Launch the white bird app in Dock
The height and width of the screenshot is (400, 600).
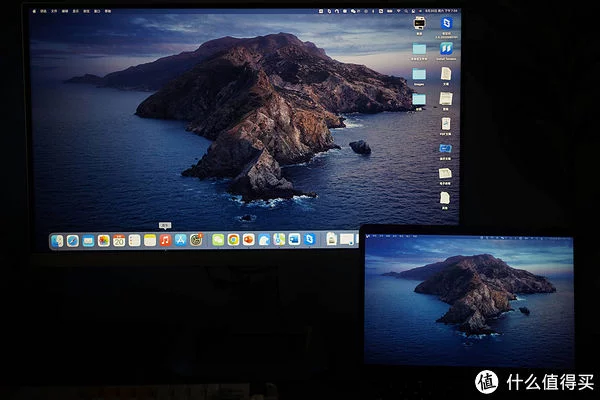click(264, 240)
